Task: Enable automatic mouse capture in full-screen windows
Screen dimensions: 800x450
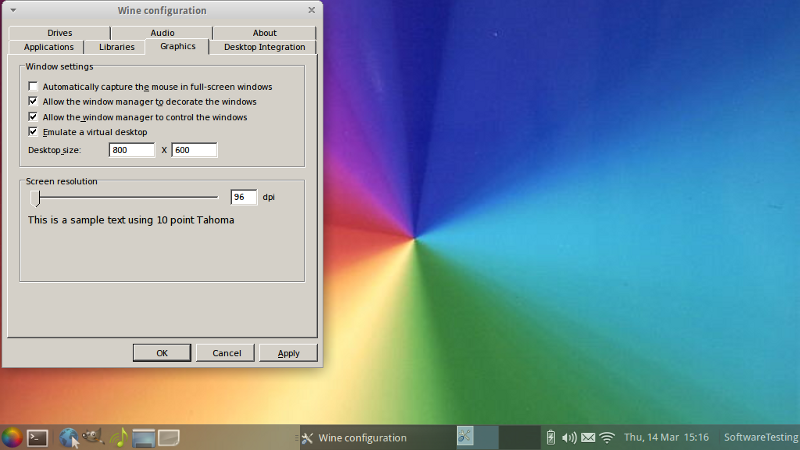Action: (x=33, y=86)
